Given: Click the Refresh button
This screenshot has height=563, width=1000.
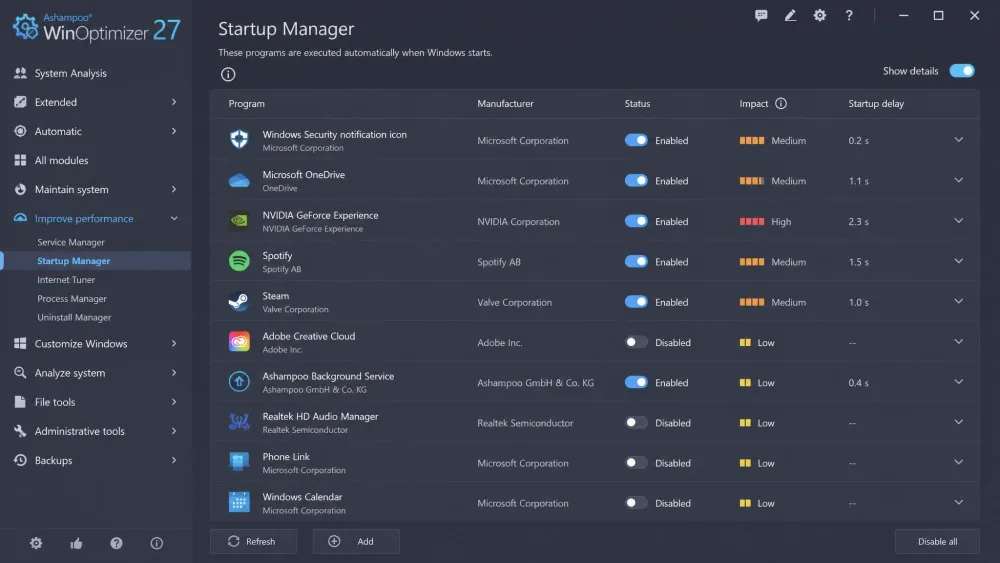Looking at the screenshot, I should (x=253, y=541).
